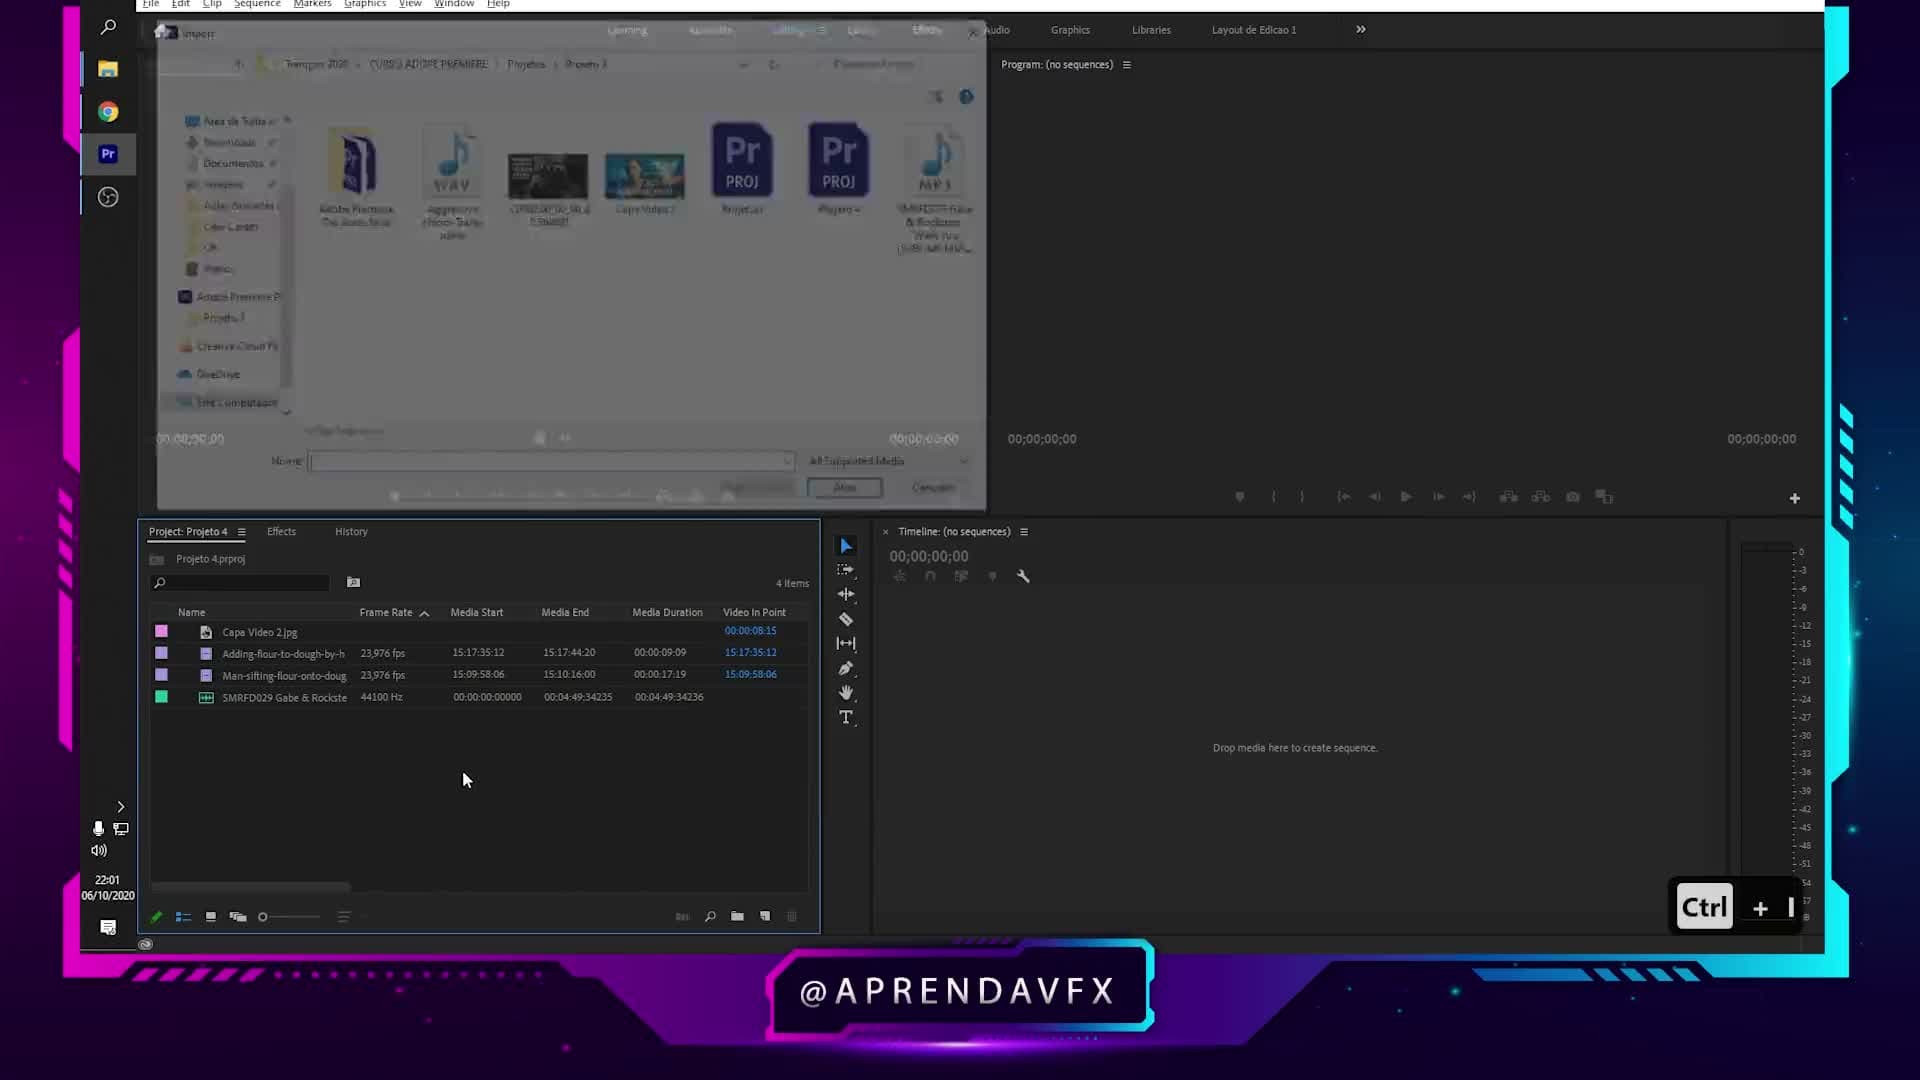The height and width of the screenshot is (1080, 1920).
Task: Click Project panel horizontal scrollbar
Action: coord(251,886)
